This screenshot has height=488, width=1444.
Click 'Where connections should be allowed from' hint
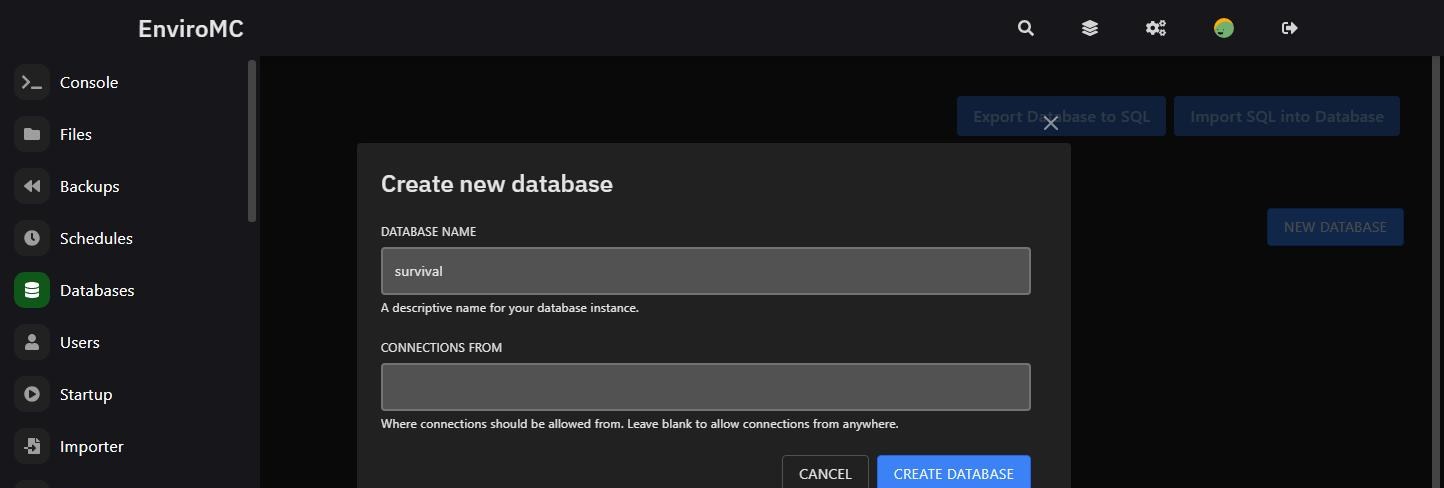640,424
